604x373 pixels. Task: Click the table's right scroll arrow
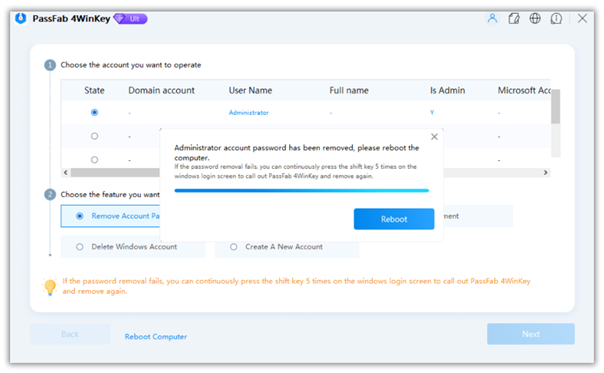(x=545, y=172)
